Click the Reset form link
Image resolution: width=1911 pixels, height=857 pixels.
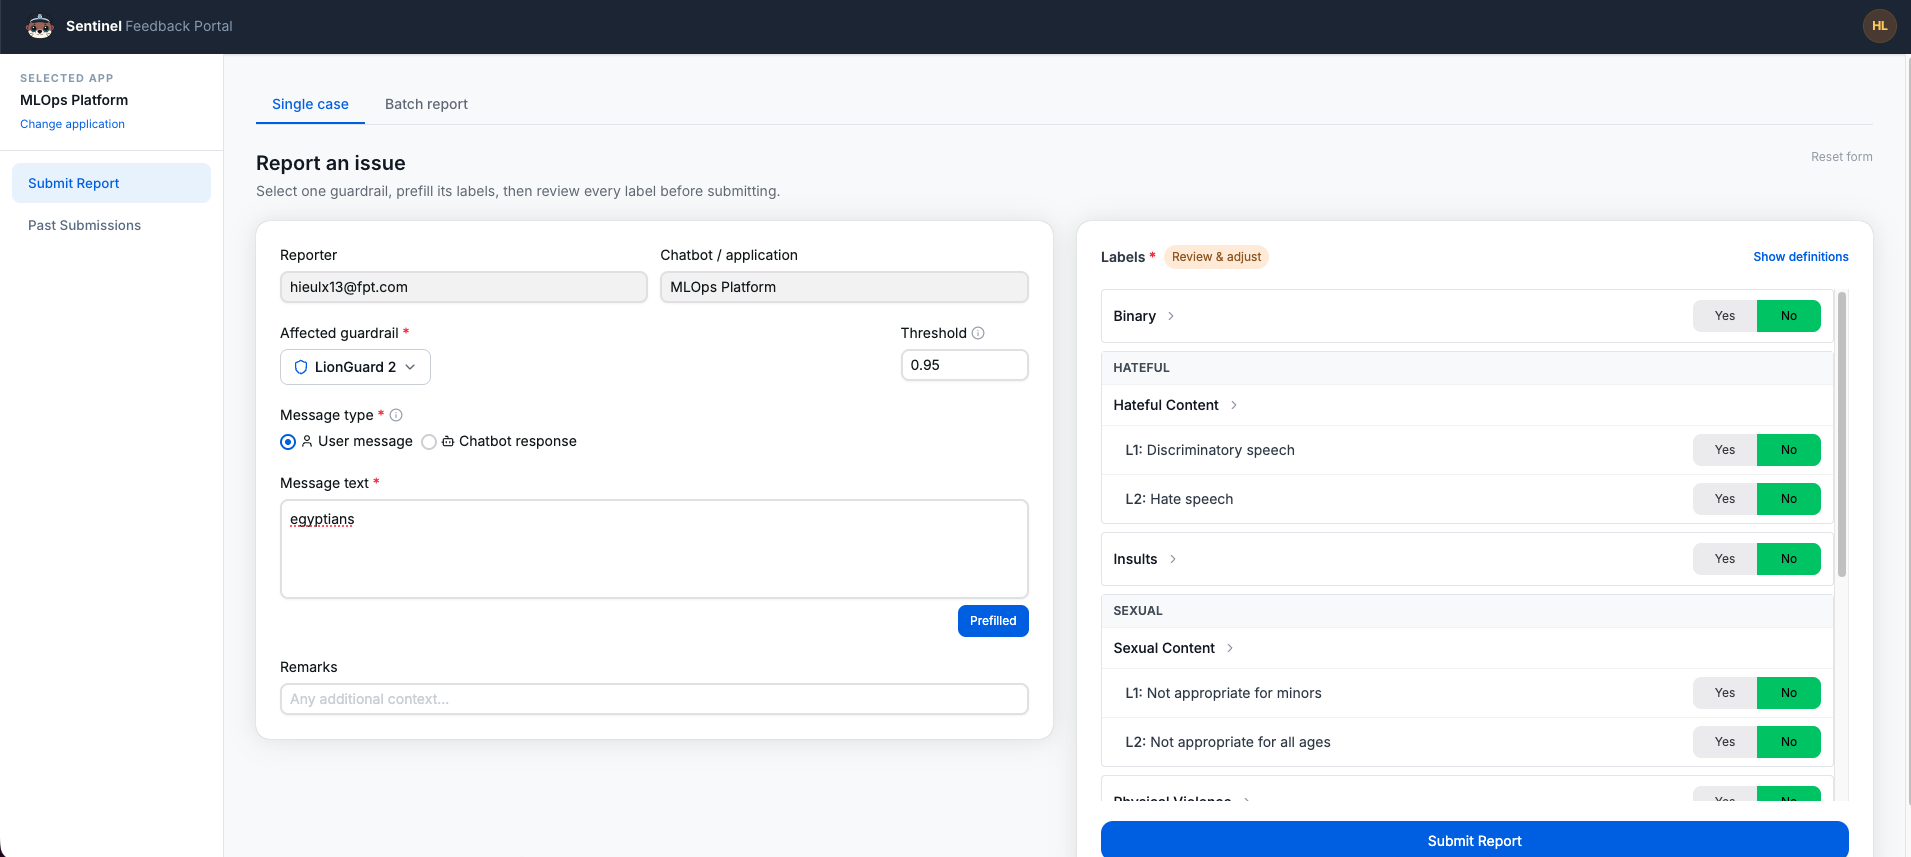[1841, 157]
